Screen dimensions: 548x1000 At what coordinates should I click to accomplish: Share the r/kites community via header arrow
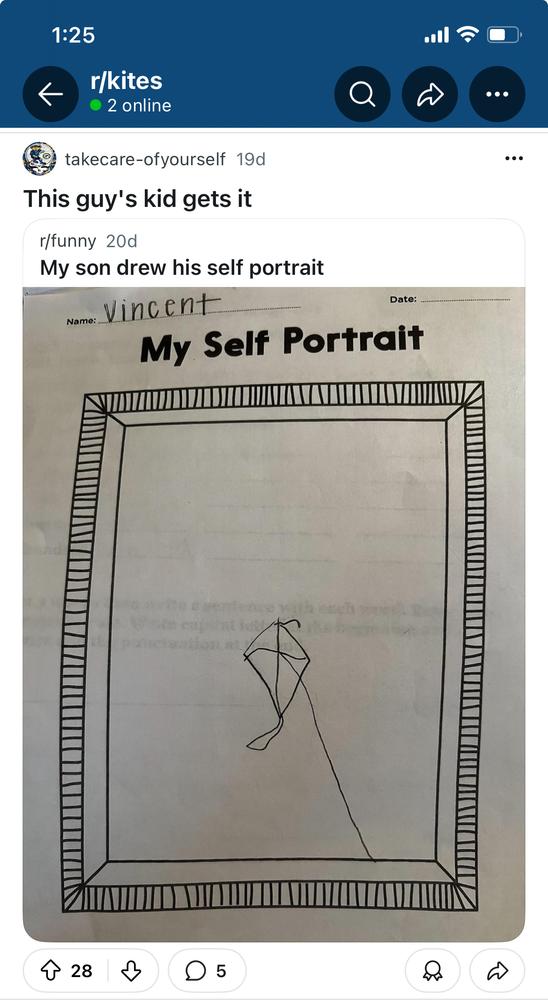click(x=430, y=94)
